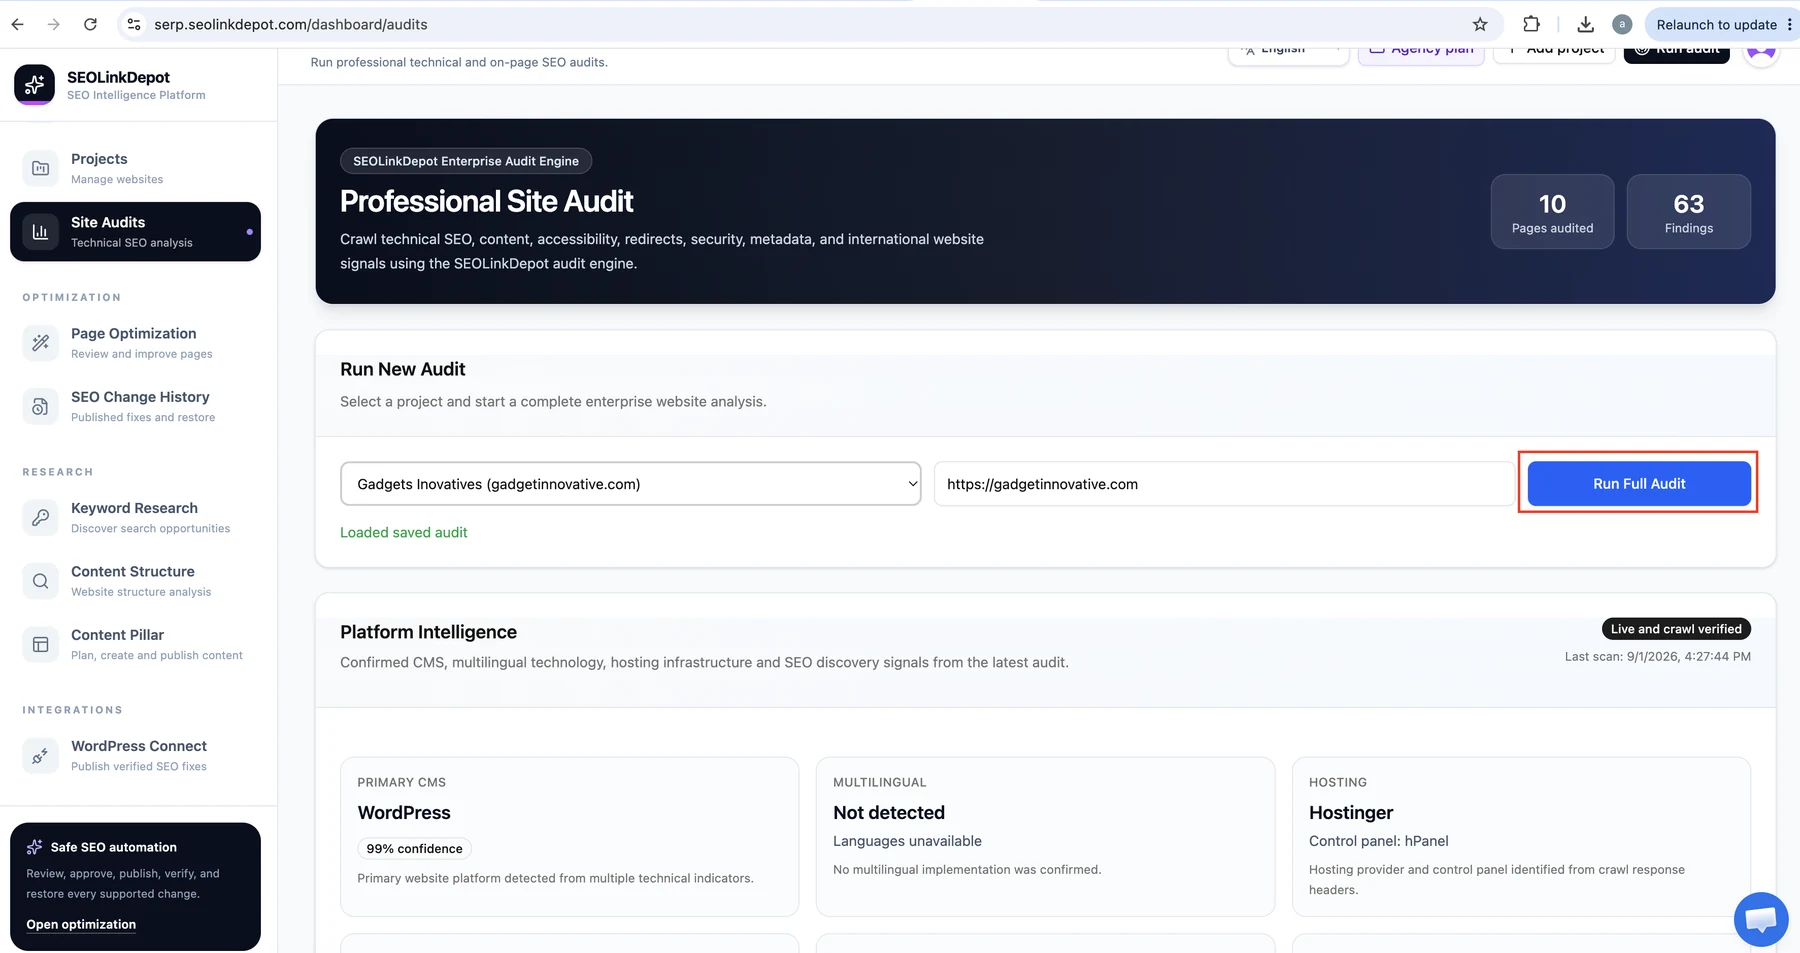Image resolution: width=1800 pixels, height=953 pixels.
Task: Open the Chrome profile avatar
Action: (x=1622, y=24)
